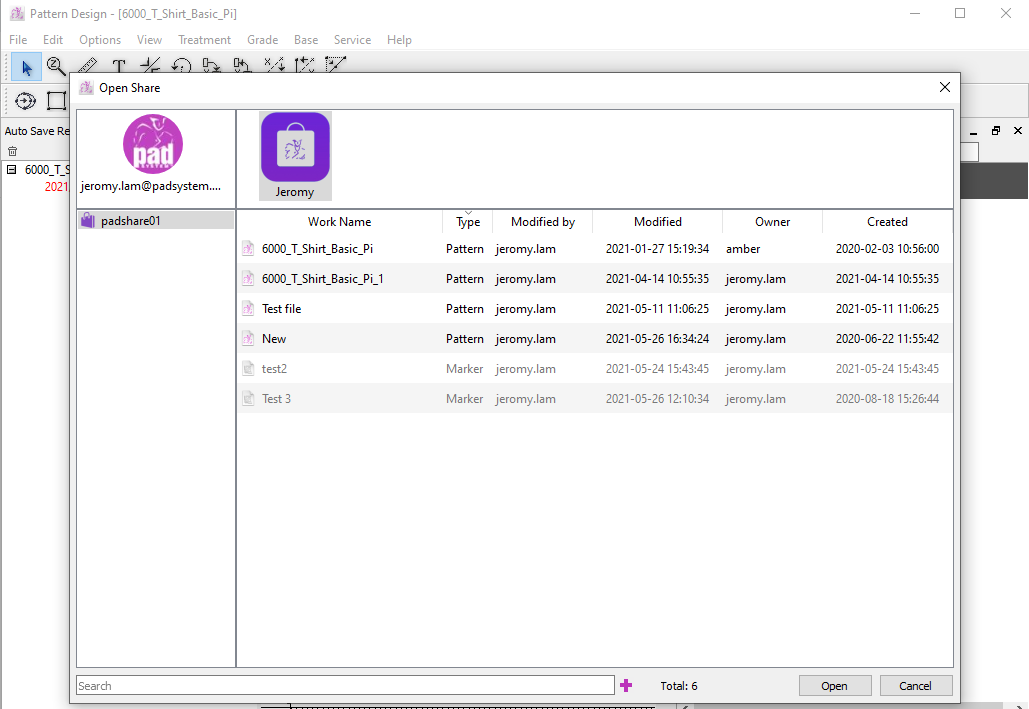Select the arrow pointer tool

point(26,67)
